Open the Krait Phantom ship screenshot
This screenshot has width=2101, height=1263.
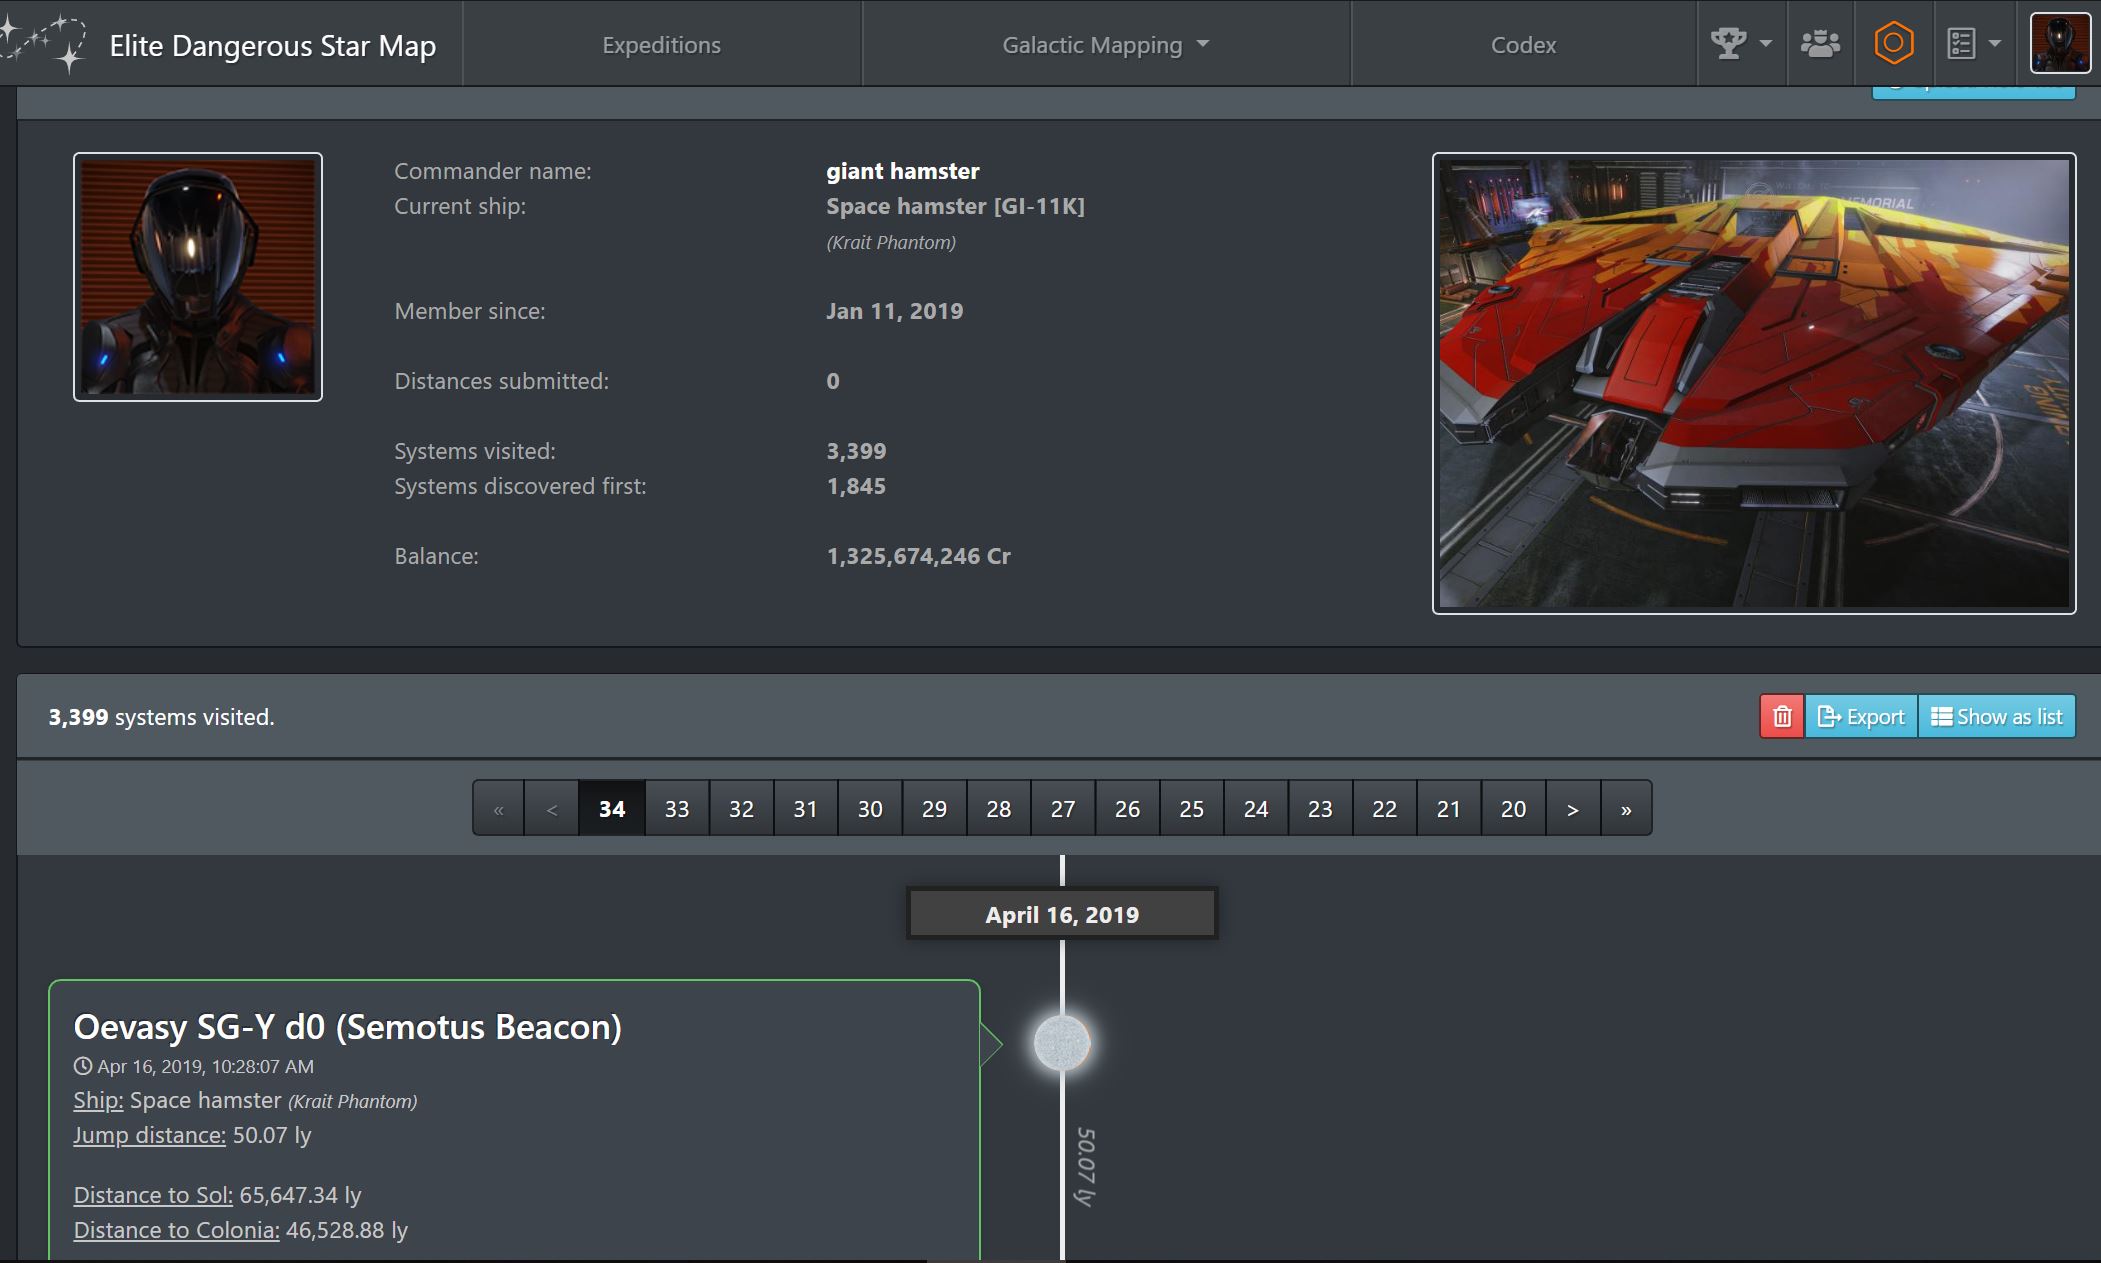(1754, 383)
